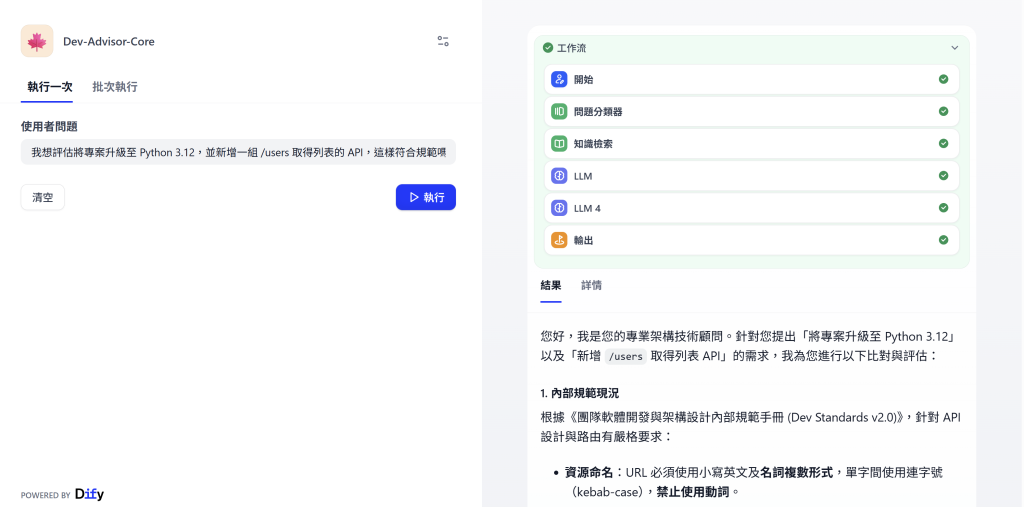Click the 清空 clear button
Screen dimensions: 1024x507
tap(42, 197)
